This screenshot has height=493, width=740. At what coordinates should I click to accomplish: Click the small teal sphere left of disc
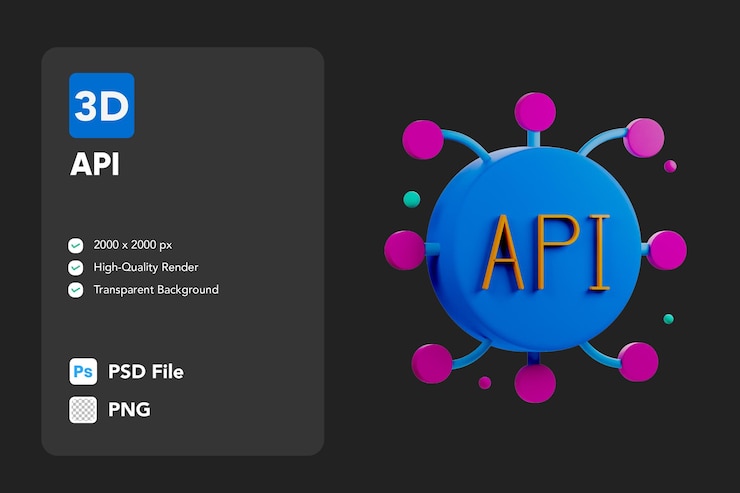(x=412, y=199)
